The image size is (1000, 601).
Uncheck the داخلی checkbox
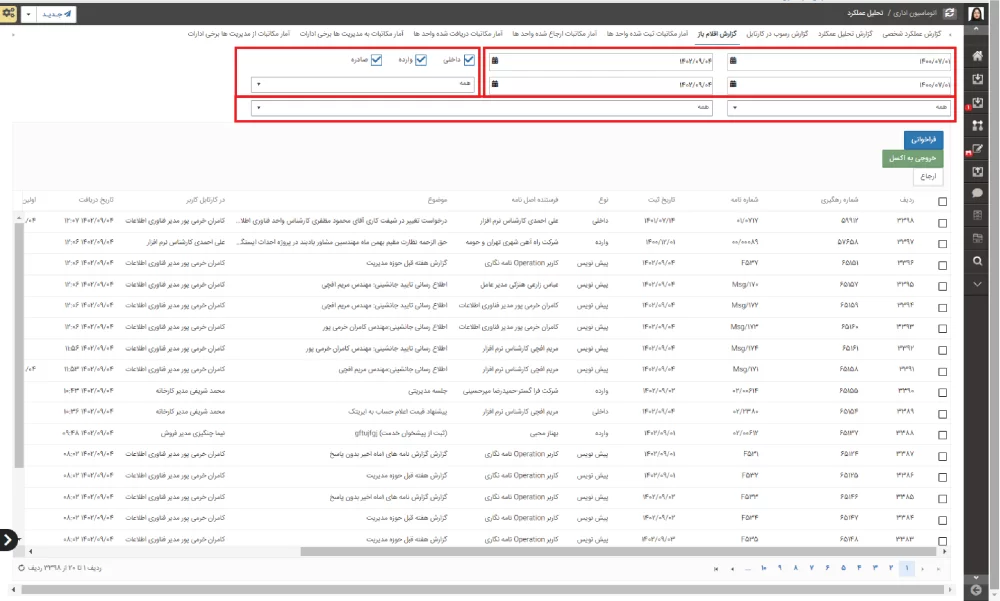click(468, 59)
